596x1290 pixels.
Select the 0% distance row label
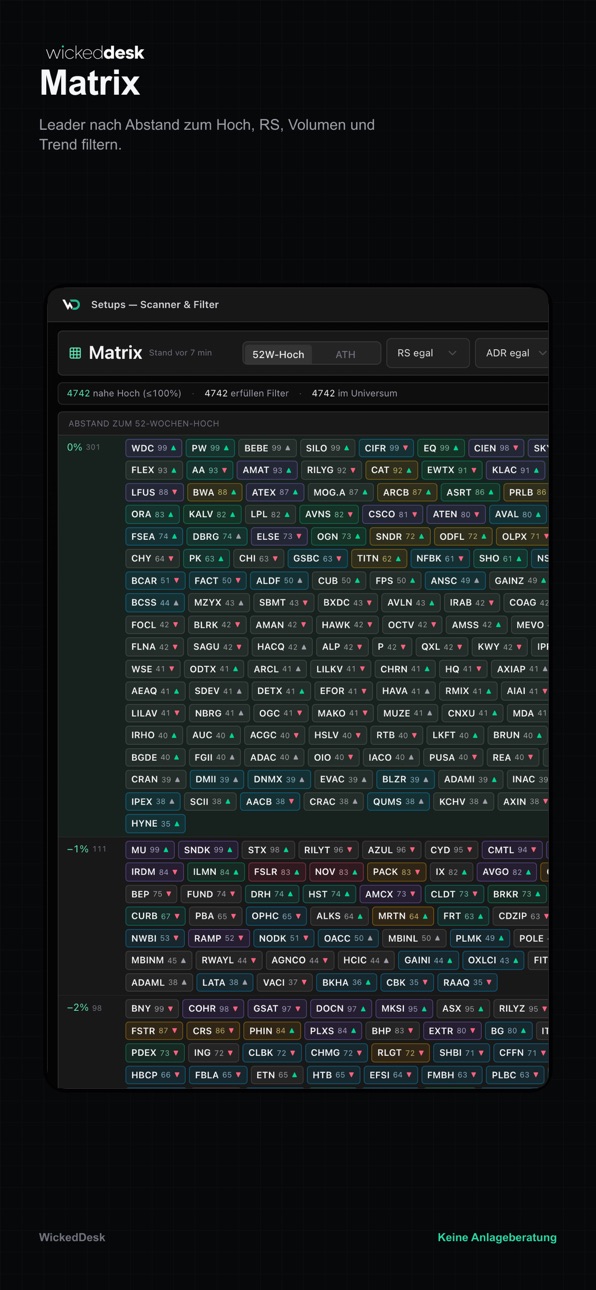coord(74,447)
